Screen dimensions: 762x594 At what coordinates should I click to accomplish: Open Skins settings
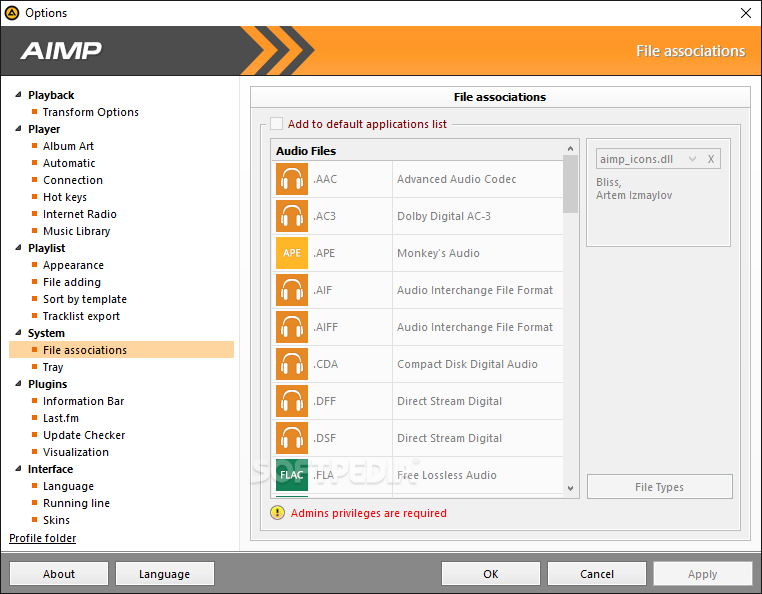pyautogui.click(x=56, y=521)
